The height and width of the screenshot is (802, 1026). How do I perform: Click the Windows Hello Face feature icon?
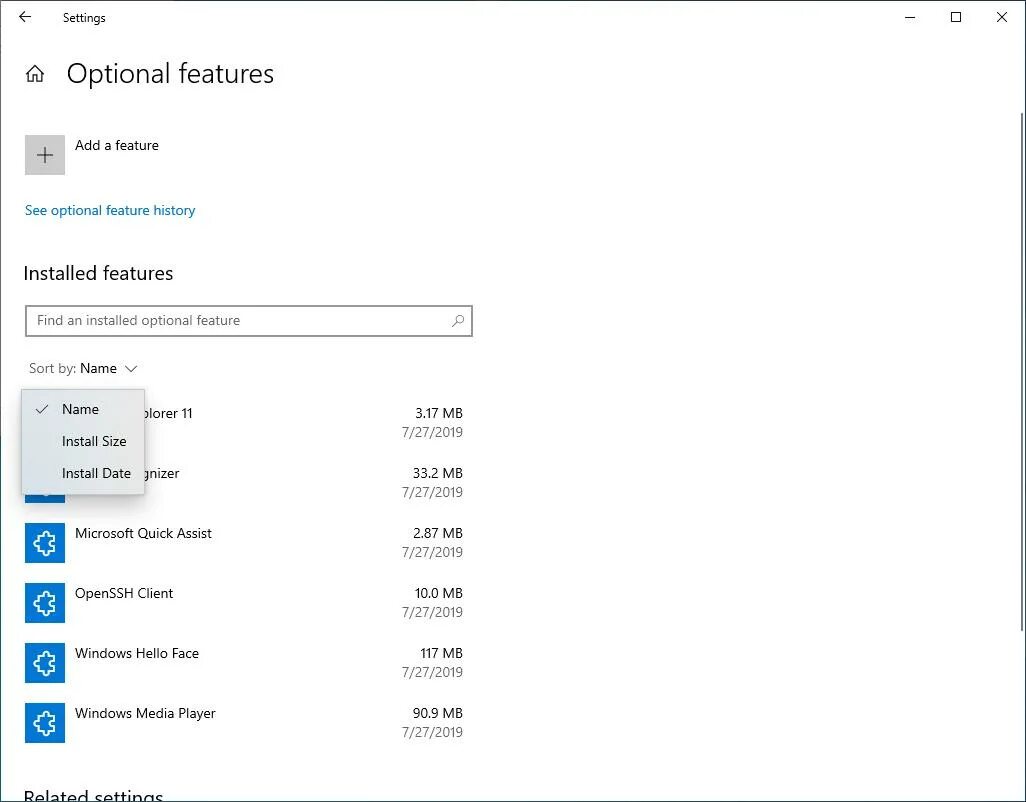coord(45,663)
